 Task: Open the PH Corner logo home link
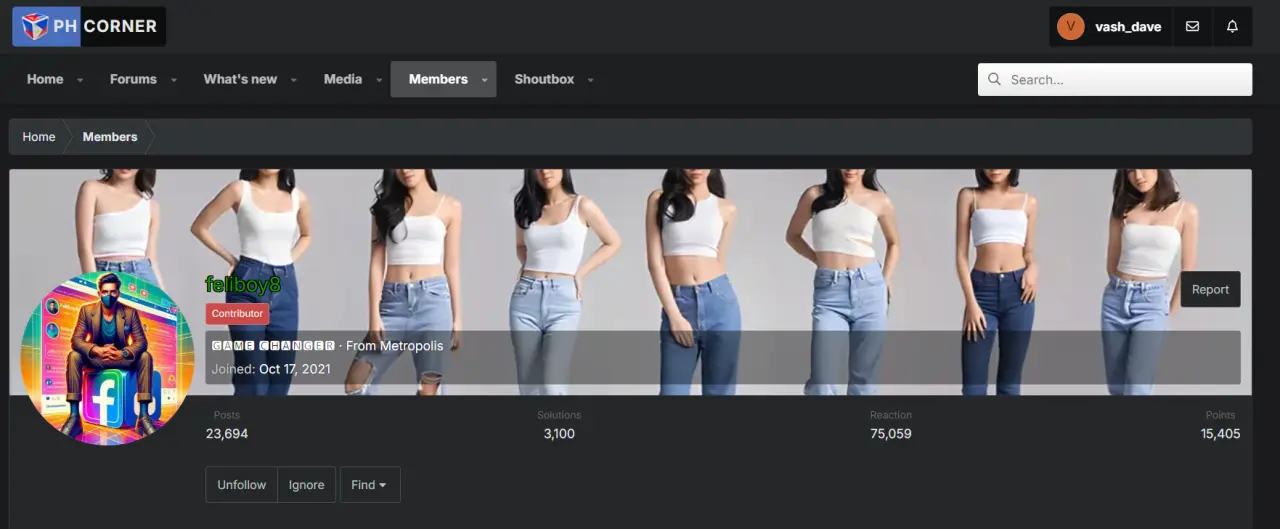pos(89,26)
